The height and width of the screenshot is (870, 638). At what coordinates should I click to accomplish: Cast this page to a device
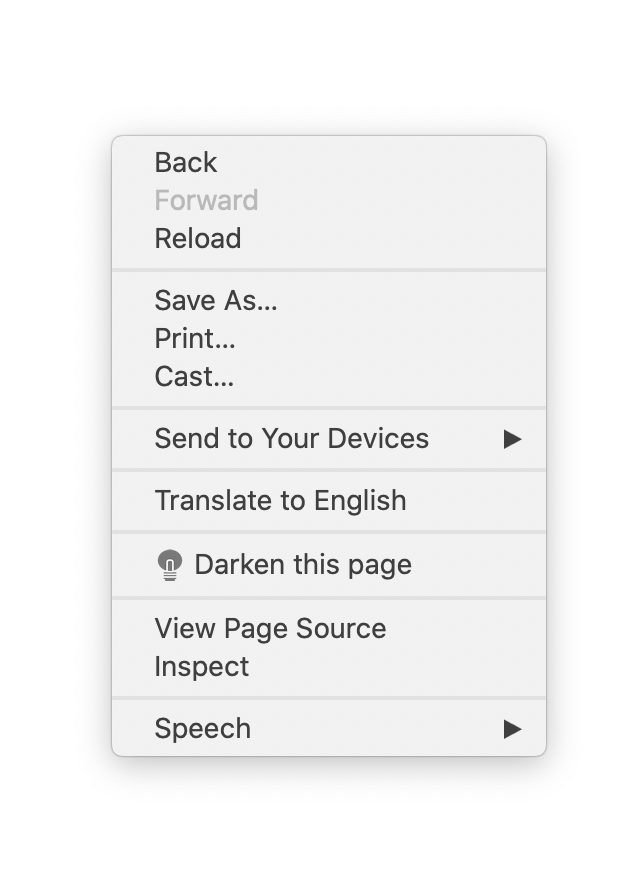click(193, 376)
